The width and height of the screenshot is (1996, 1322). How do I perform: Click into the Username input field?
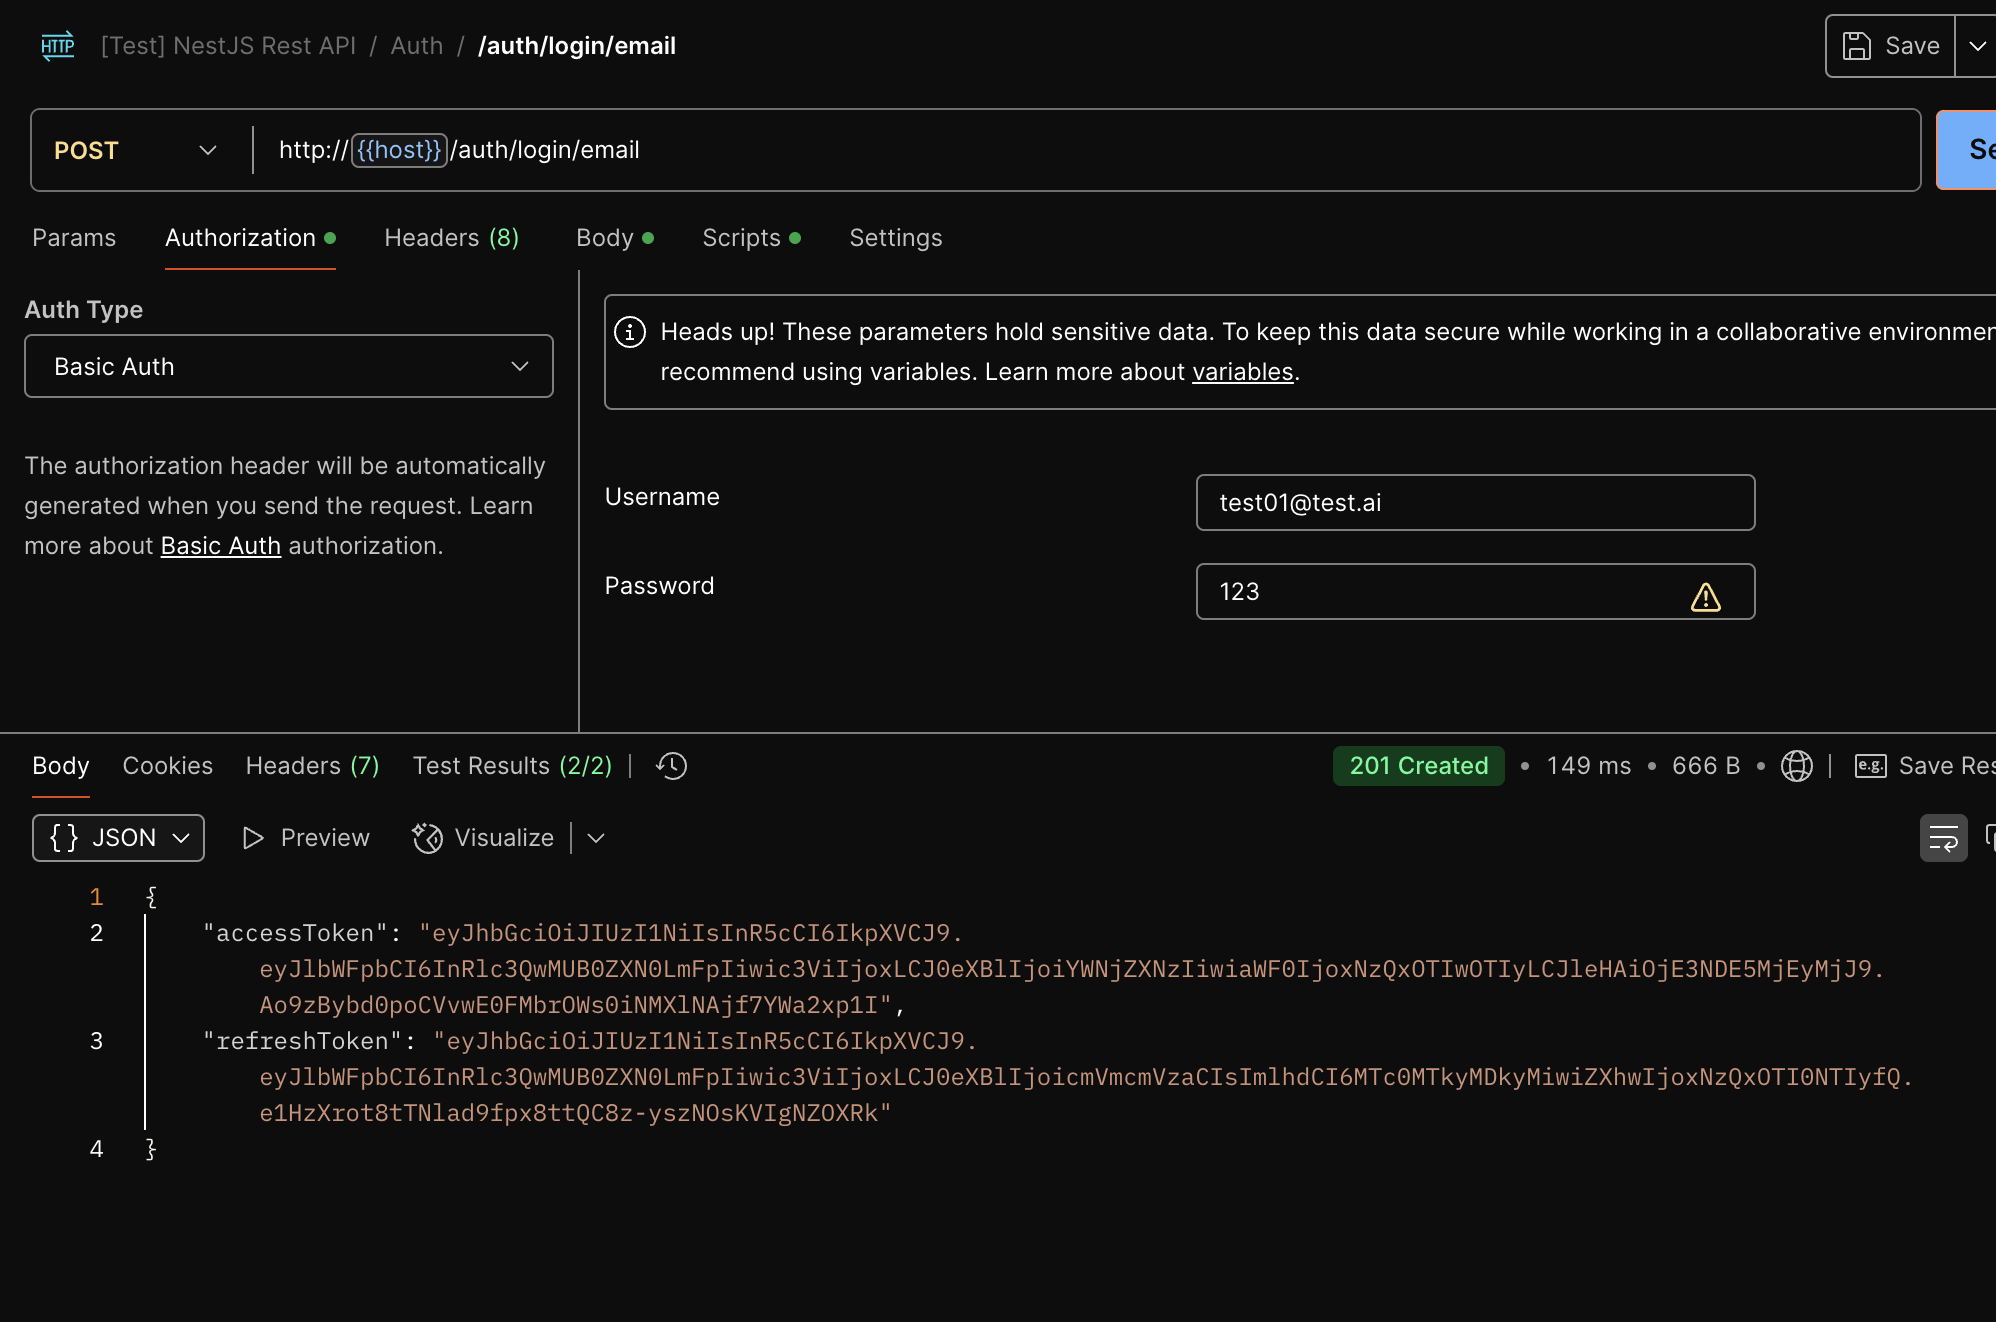coord(1475,503)
